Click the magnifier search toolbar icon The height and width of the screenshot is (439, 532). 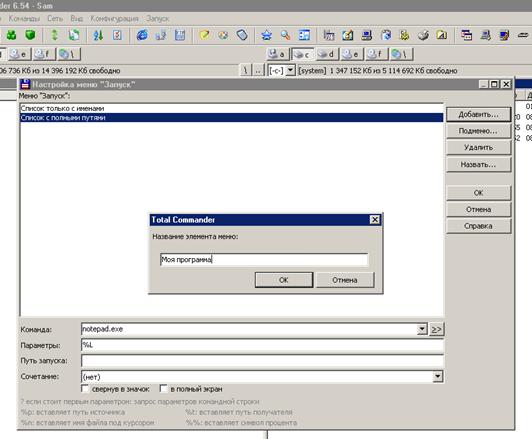pyautogui.click(x=285, y=35)
